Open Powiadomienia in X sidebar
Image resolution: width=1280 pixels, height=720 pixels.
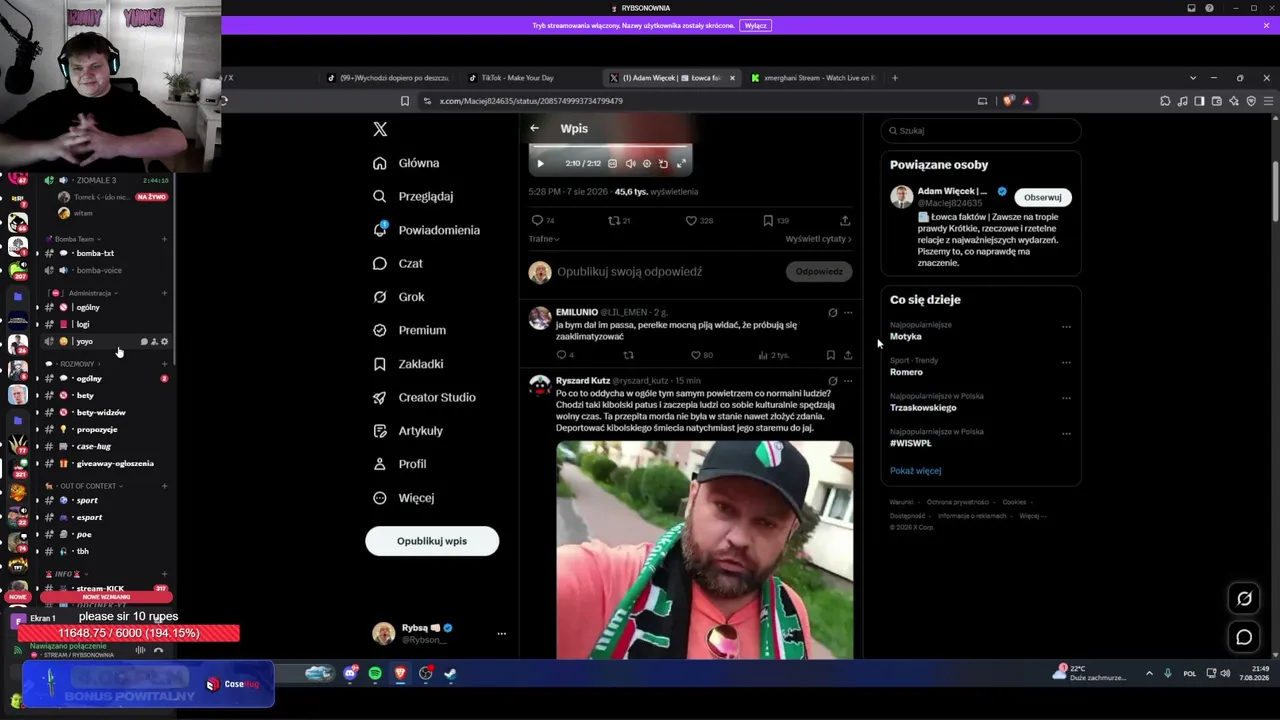tap(426, 230)
